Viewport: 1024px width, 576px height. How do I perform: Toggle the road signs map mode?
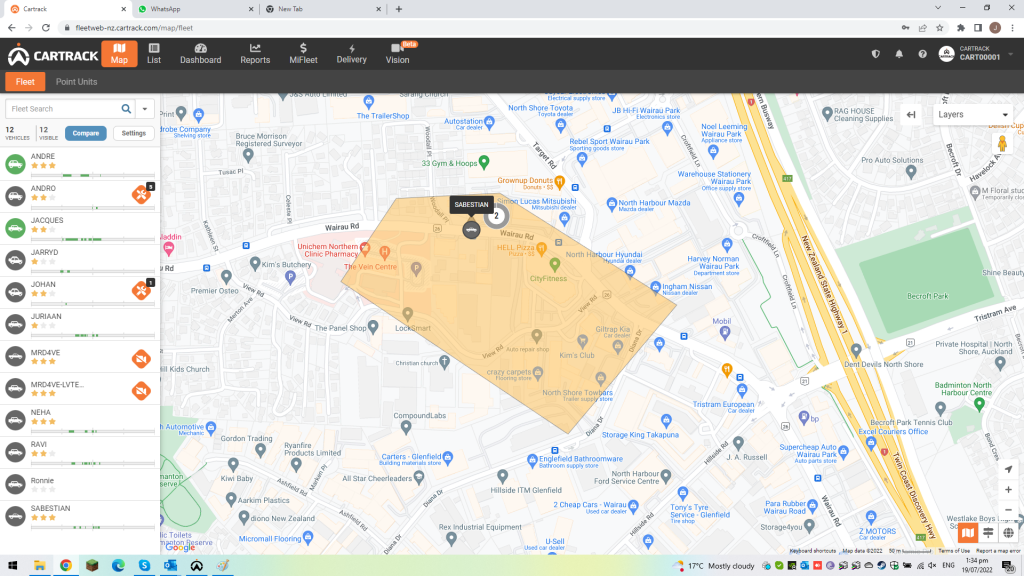coord(987,533)
